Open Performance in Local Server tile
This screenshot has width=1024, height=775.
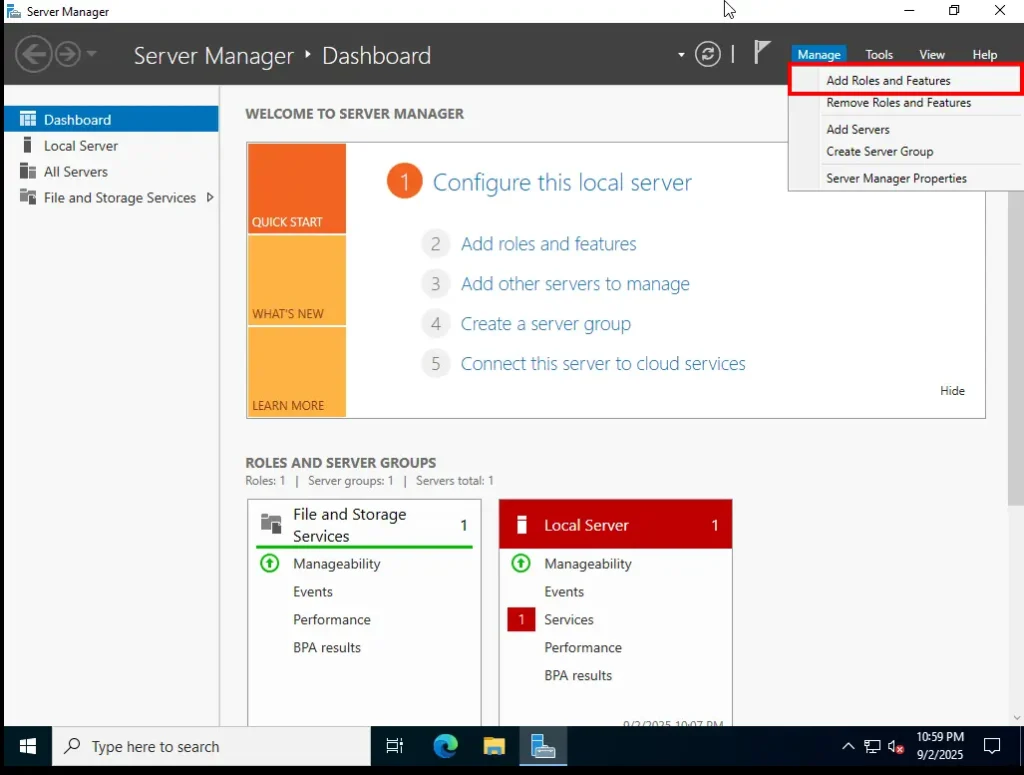click(583, 648)
